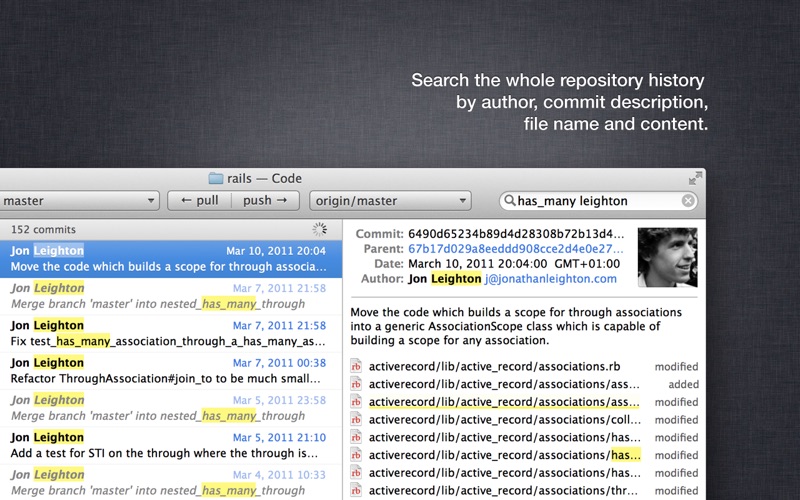Viewport: 800px width, 500px height.
Task: Clear the search field with the X icon
Action: coord(688,201)
